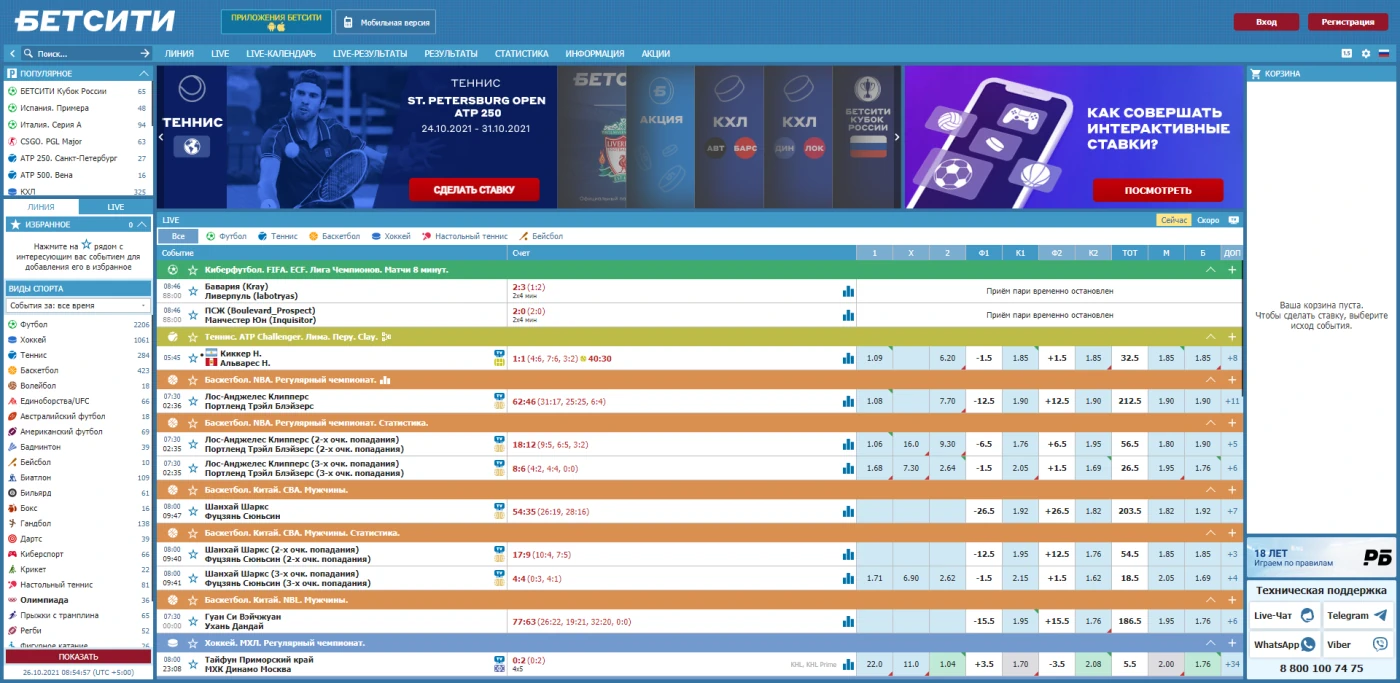Image resolution: width=1400 pixels, height=683 pixels.
Task: Open the settings gear icon in top bar
Action: click(x=1366, y=53)
